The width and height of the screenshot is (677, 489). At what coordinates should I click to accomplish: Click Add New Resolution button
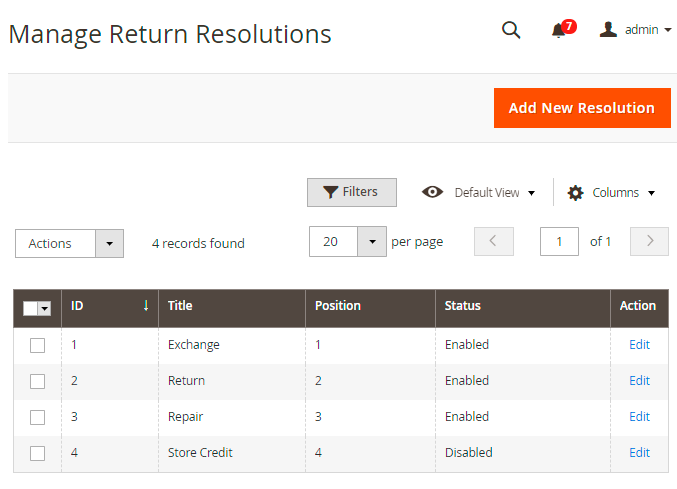click(582, 108)
